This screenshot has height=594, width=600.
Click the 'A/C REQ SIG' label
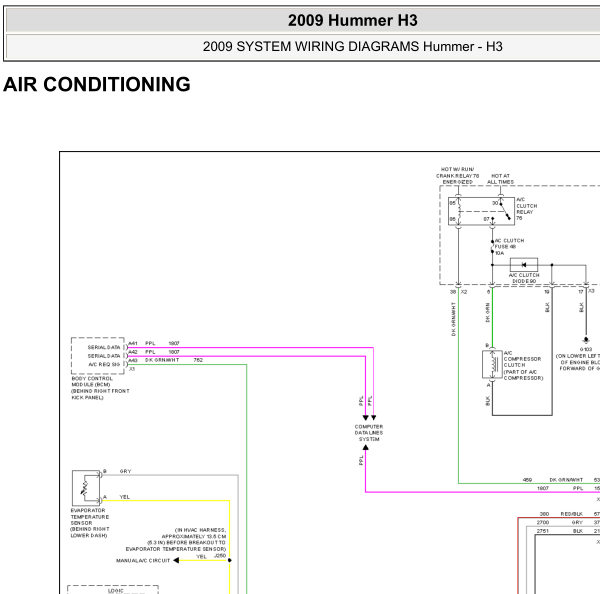104,364
